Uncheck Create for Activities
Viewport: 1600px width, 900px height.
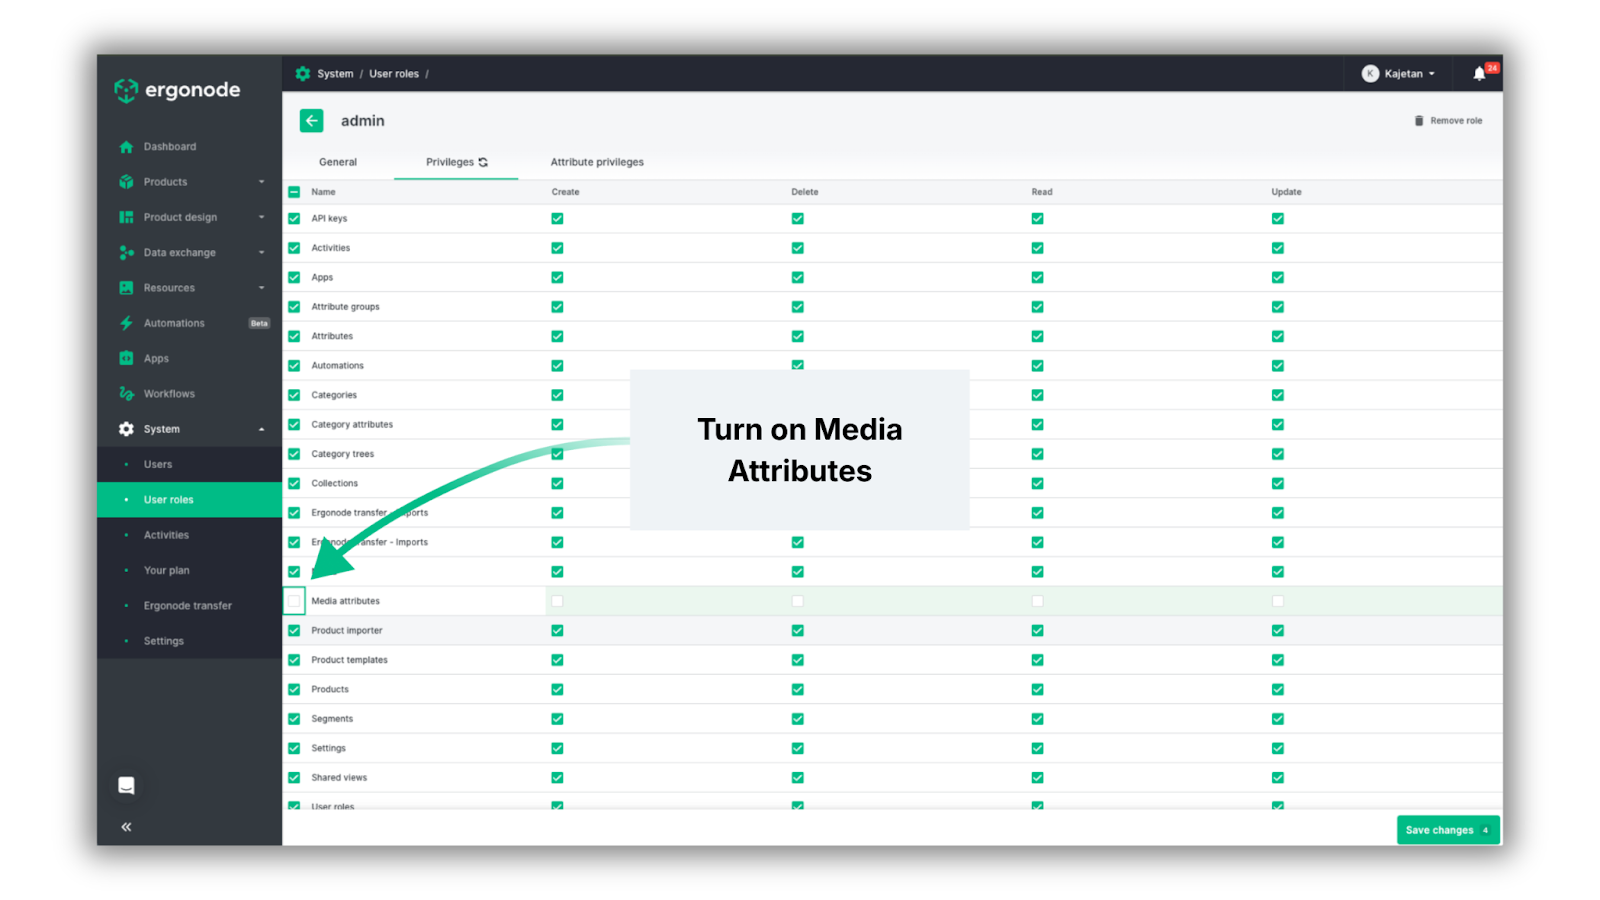pos(557,248)
